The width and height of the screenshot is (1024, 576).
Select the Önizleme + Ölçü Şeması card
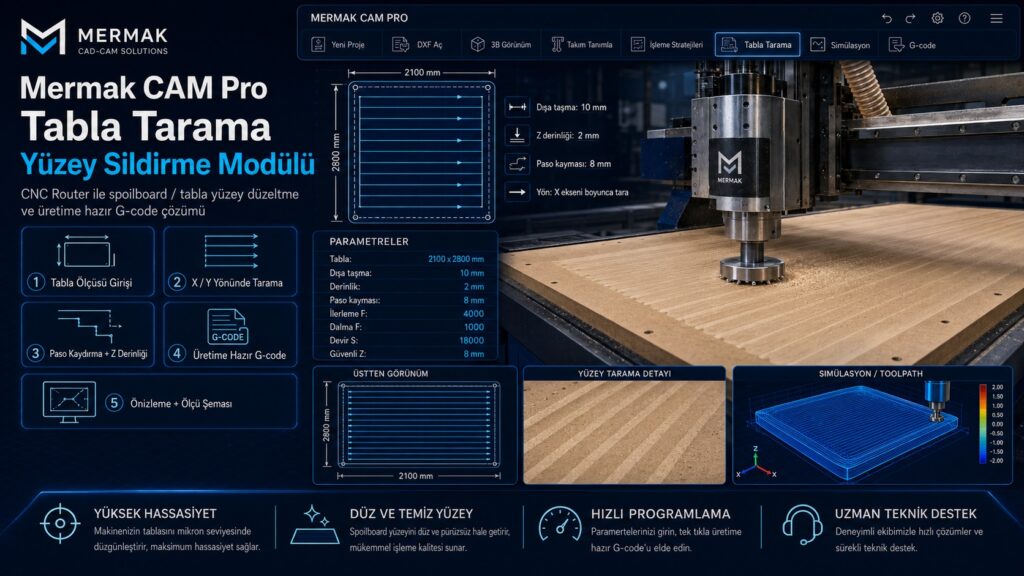(x=159, y=401)
